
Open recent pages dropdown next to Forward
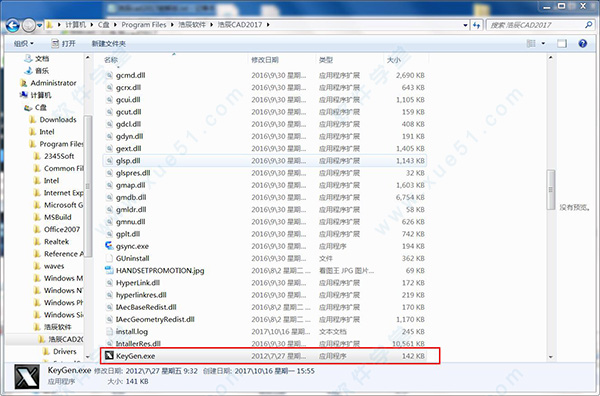point(40,25)
